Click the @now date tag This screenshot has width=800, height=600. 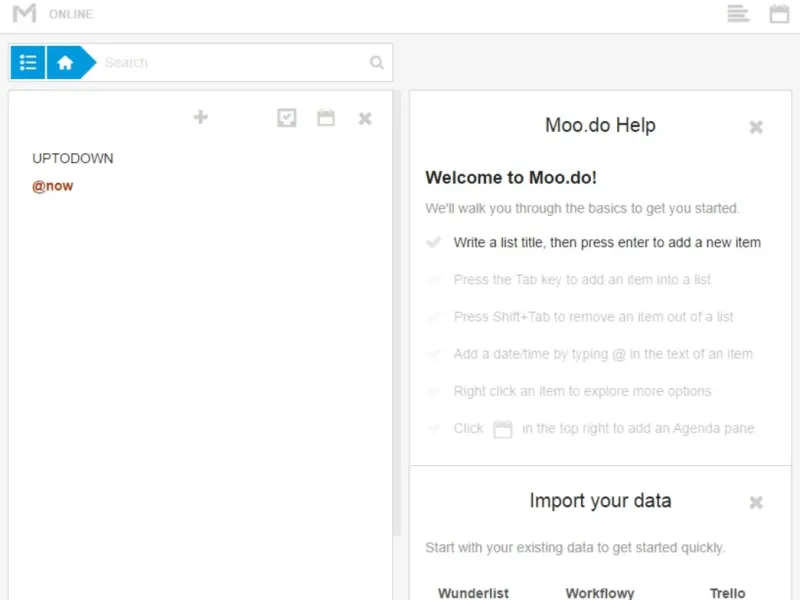pos(53,186)
